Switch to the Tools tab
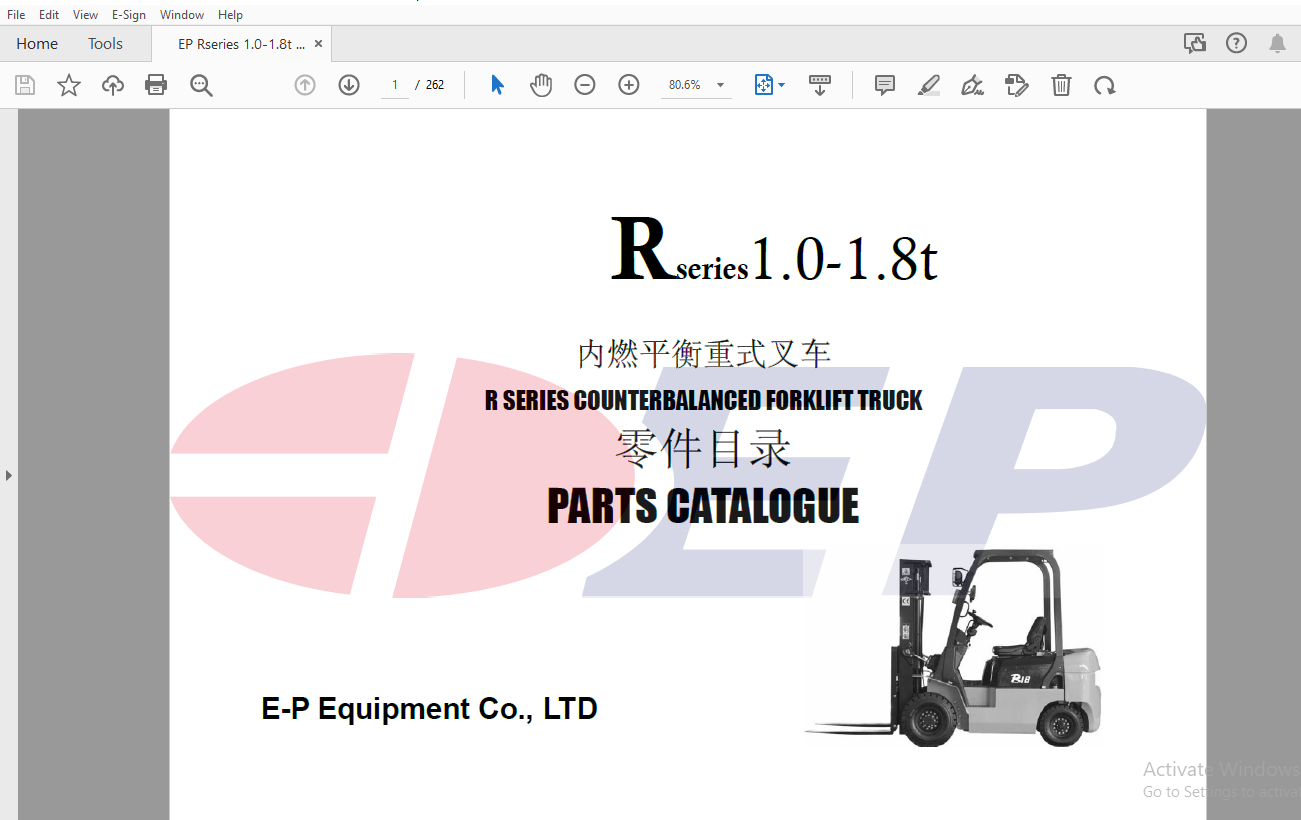The height and width of the screenshot is (820, 1301). point(105,44)
